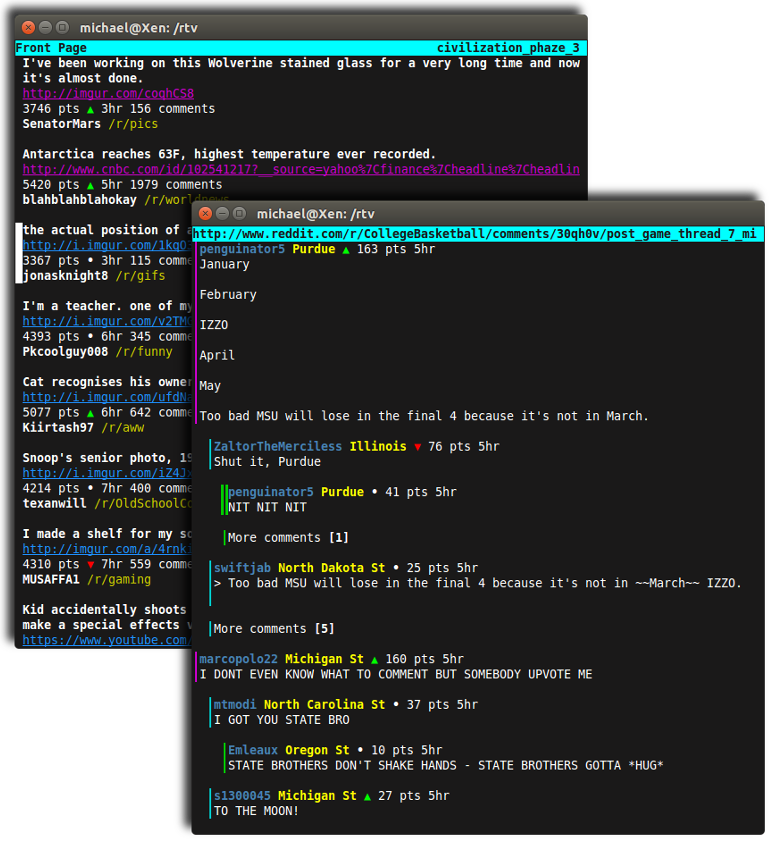This screenshot has width=772, height=844.
Task: Select the Wolverine stained glass post title
Action: [301, 71]
